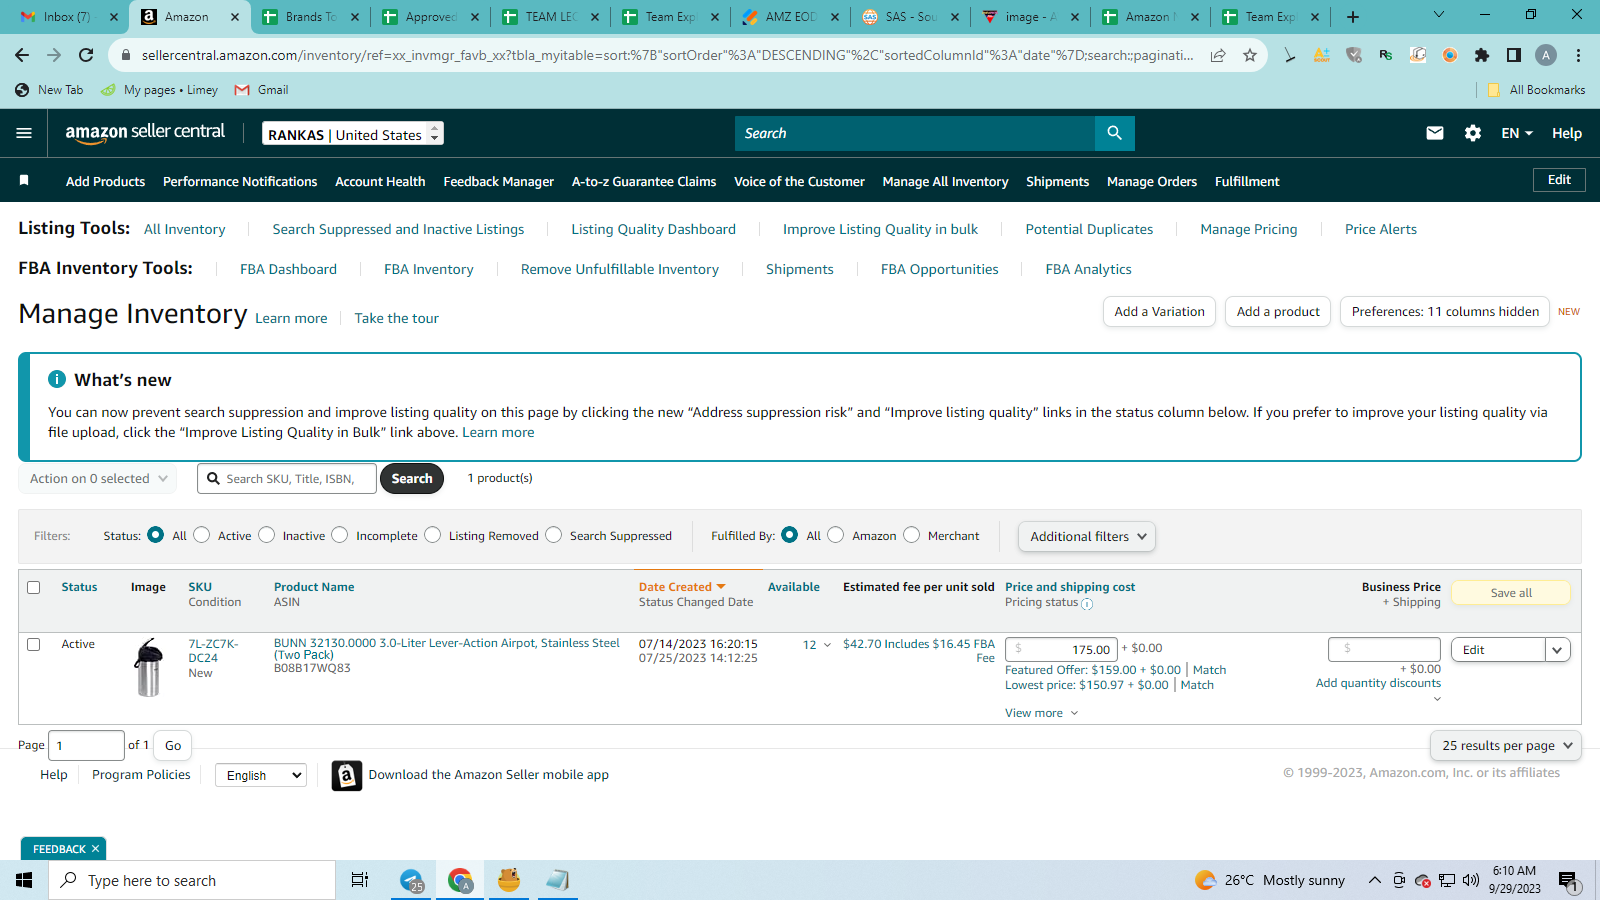Click the Amazon app icon in footer
The height and width of the screenshot is (900, 1600).
pos(346,775)
